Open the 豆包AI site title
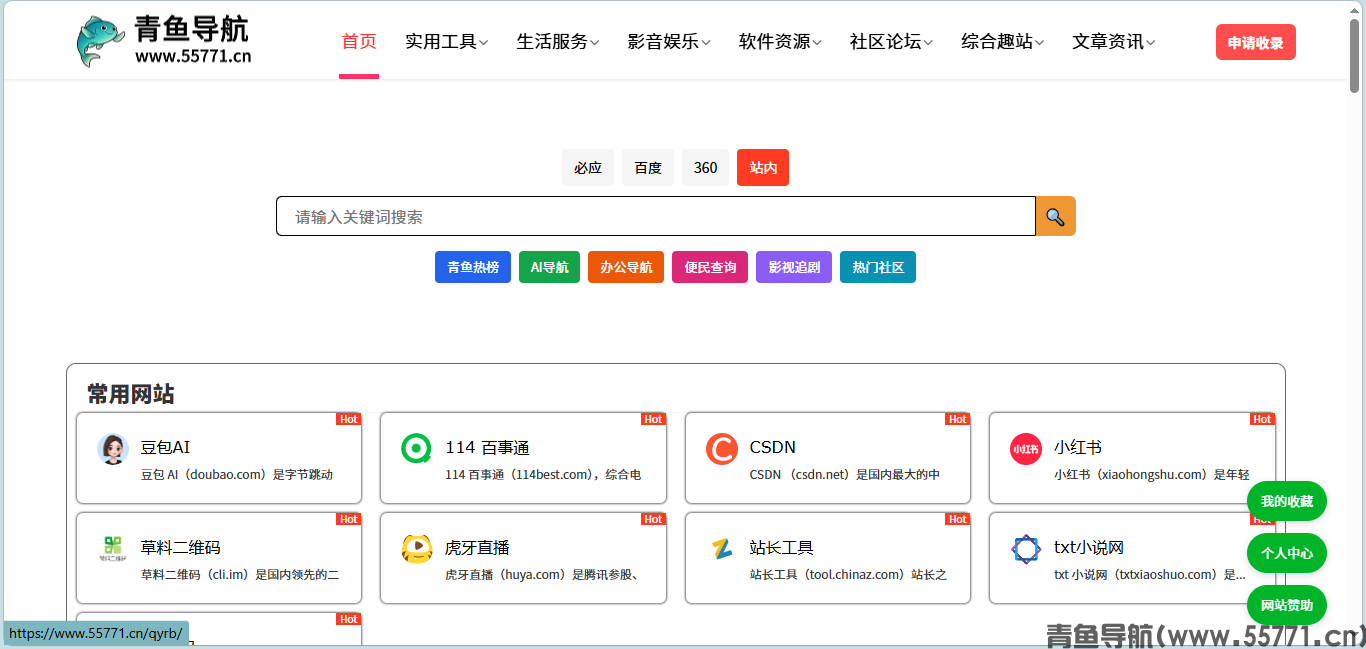 tap(165, 447)
